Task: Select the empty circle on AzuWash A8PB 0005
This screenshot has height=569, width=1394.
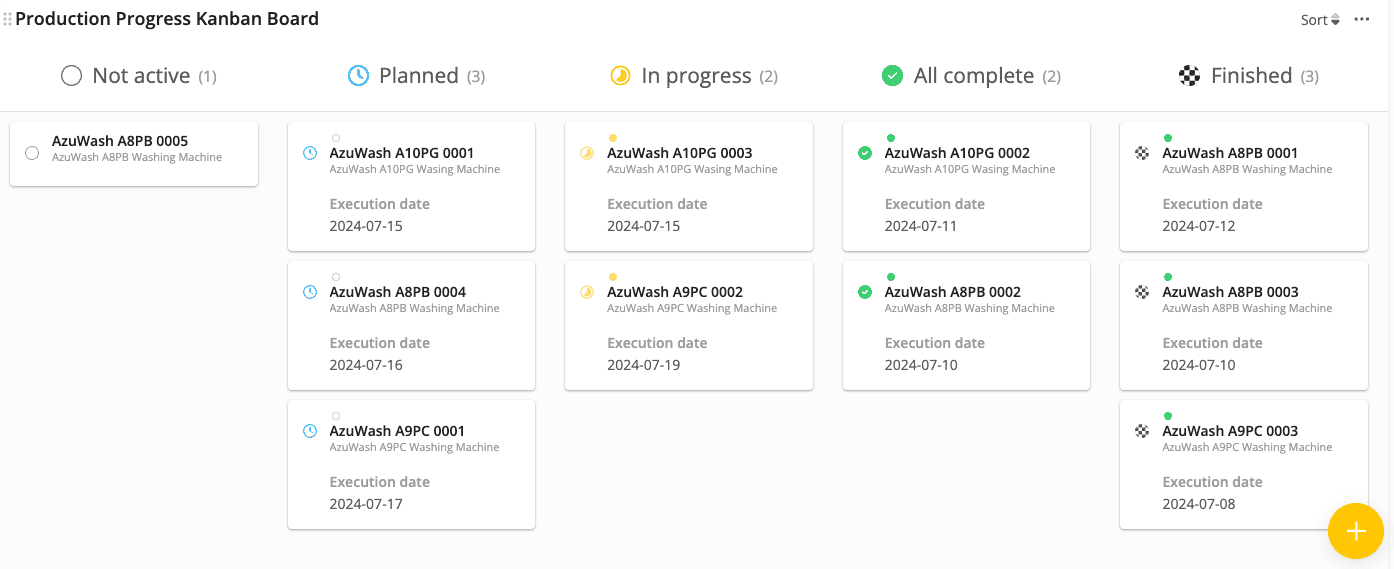Action: [32, 153]
